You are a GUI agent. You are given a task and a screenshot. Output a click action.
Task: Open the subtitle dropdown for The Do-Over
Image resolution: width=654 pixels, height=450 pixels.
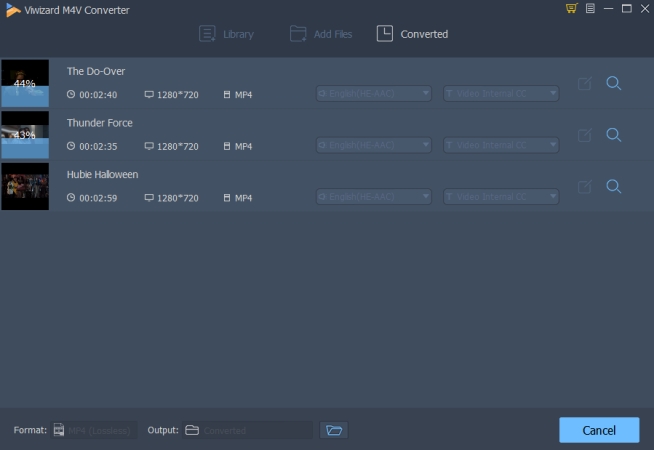point(501,93)
